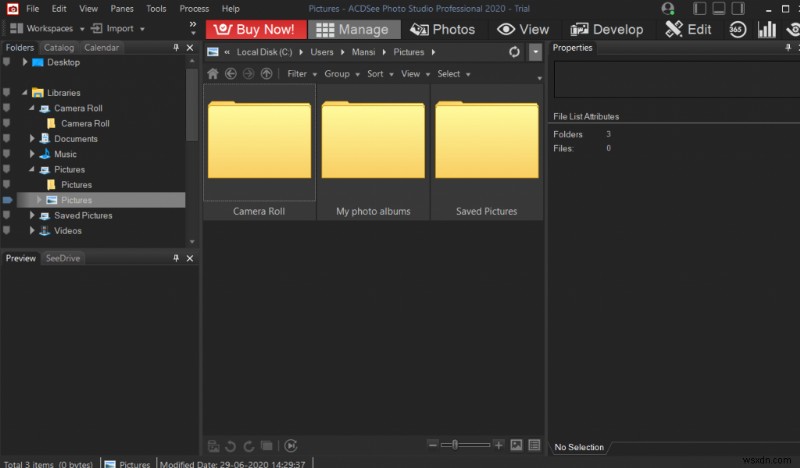Open the File menu
The image size is (800, 468).
(33, 9)
